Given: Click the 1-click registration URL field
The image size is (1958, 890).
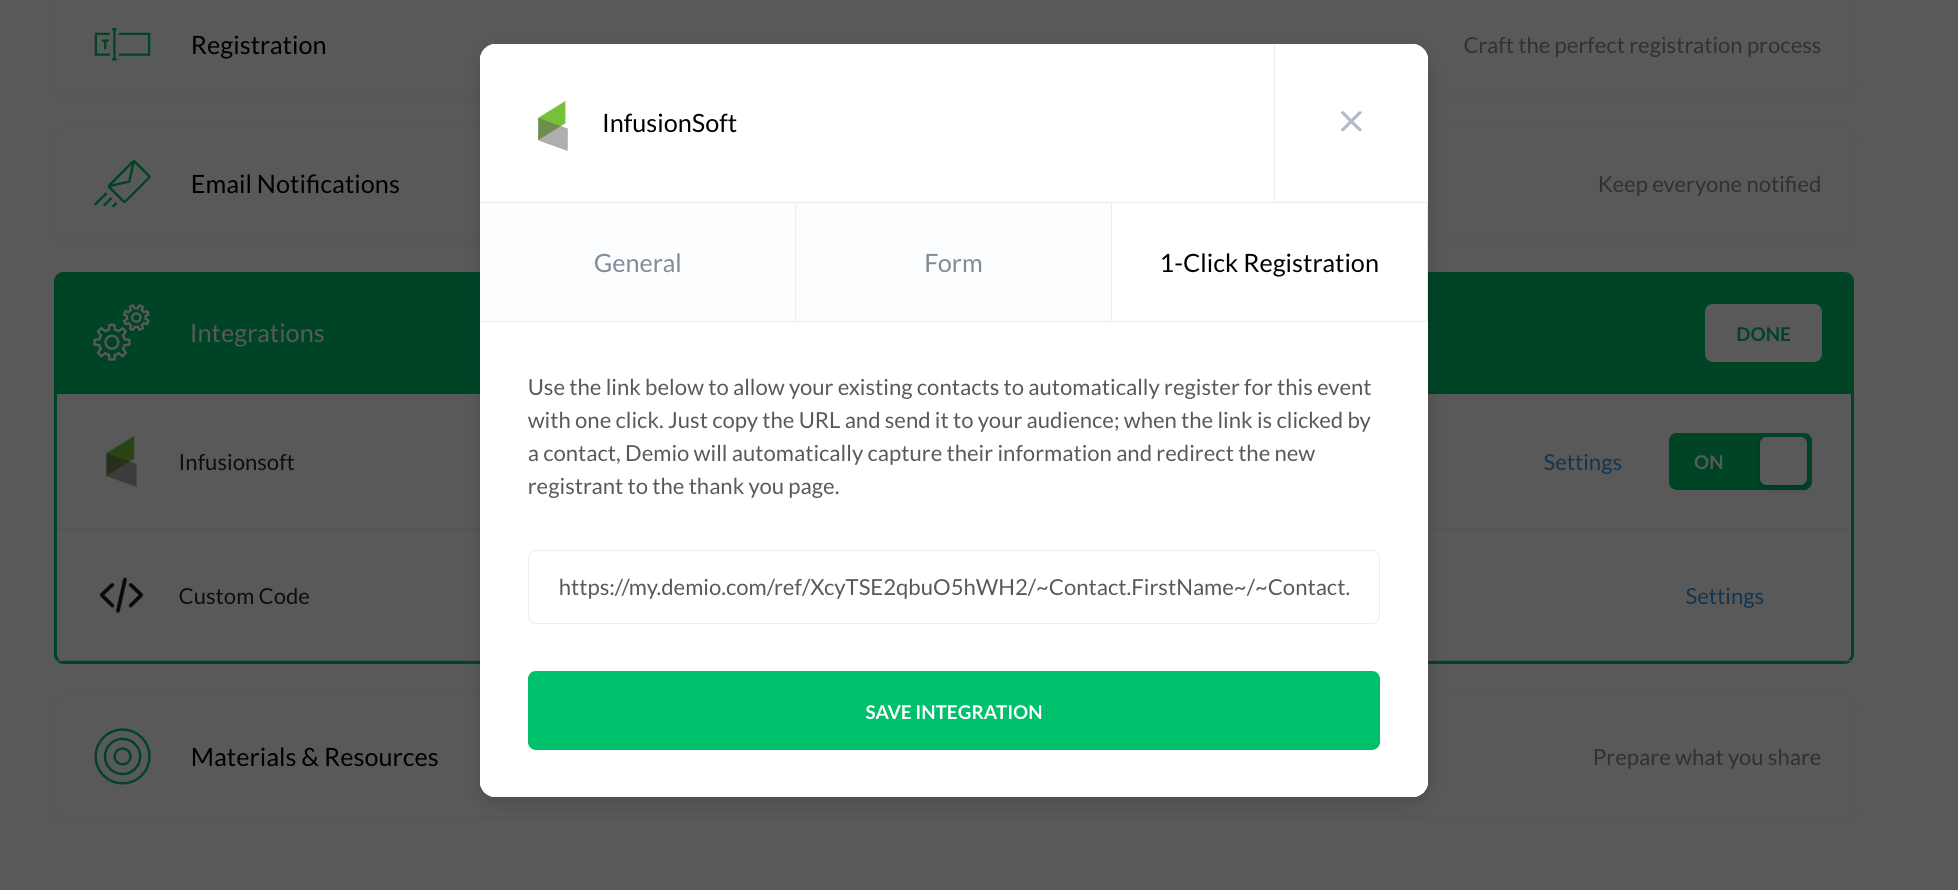Looking at the screenshot, I should pos(953,587).
